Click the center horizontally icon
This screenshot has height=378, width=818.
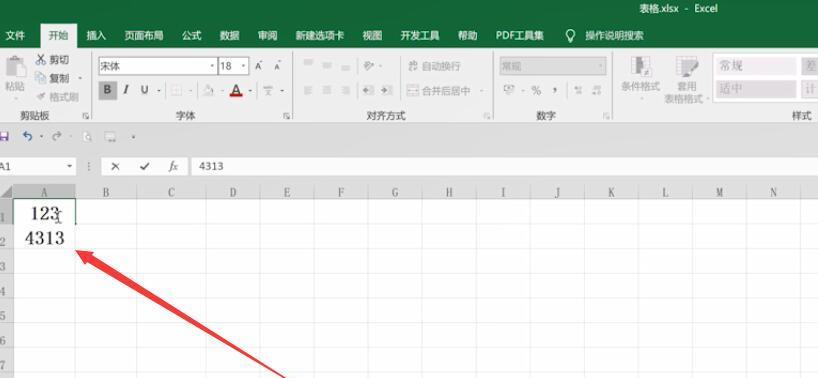point(327,91)
